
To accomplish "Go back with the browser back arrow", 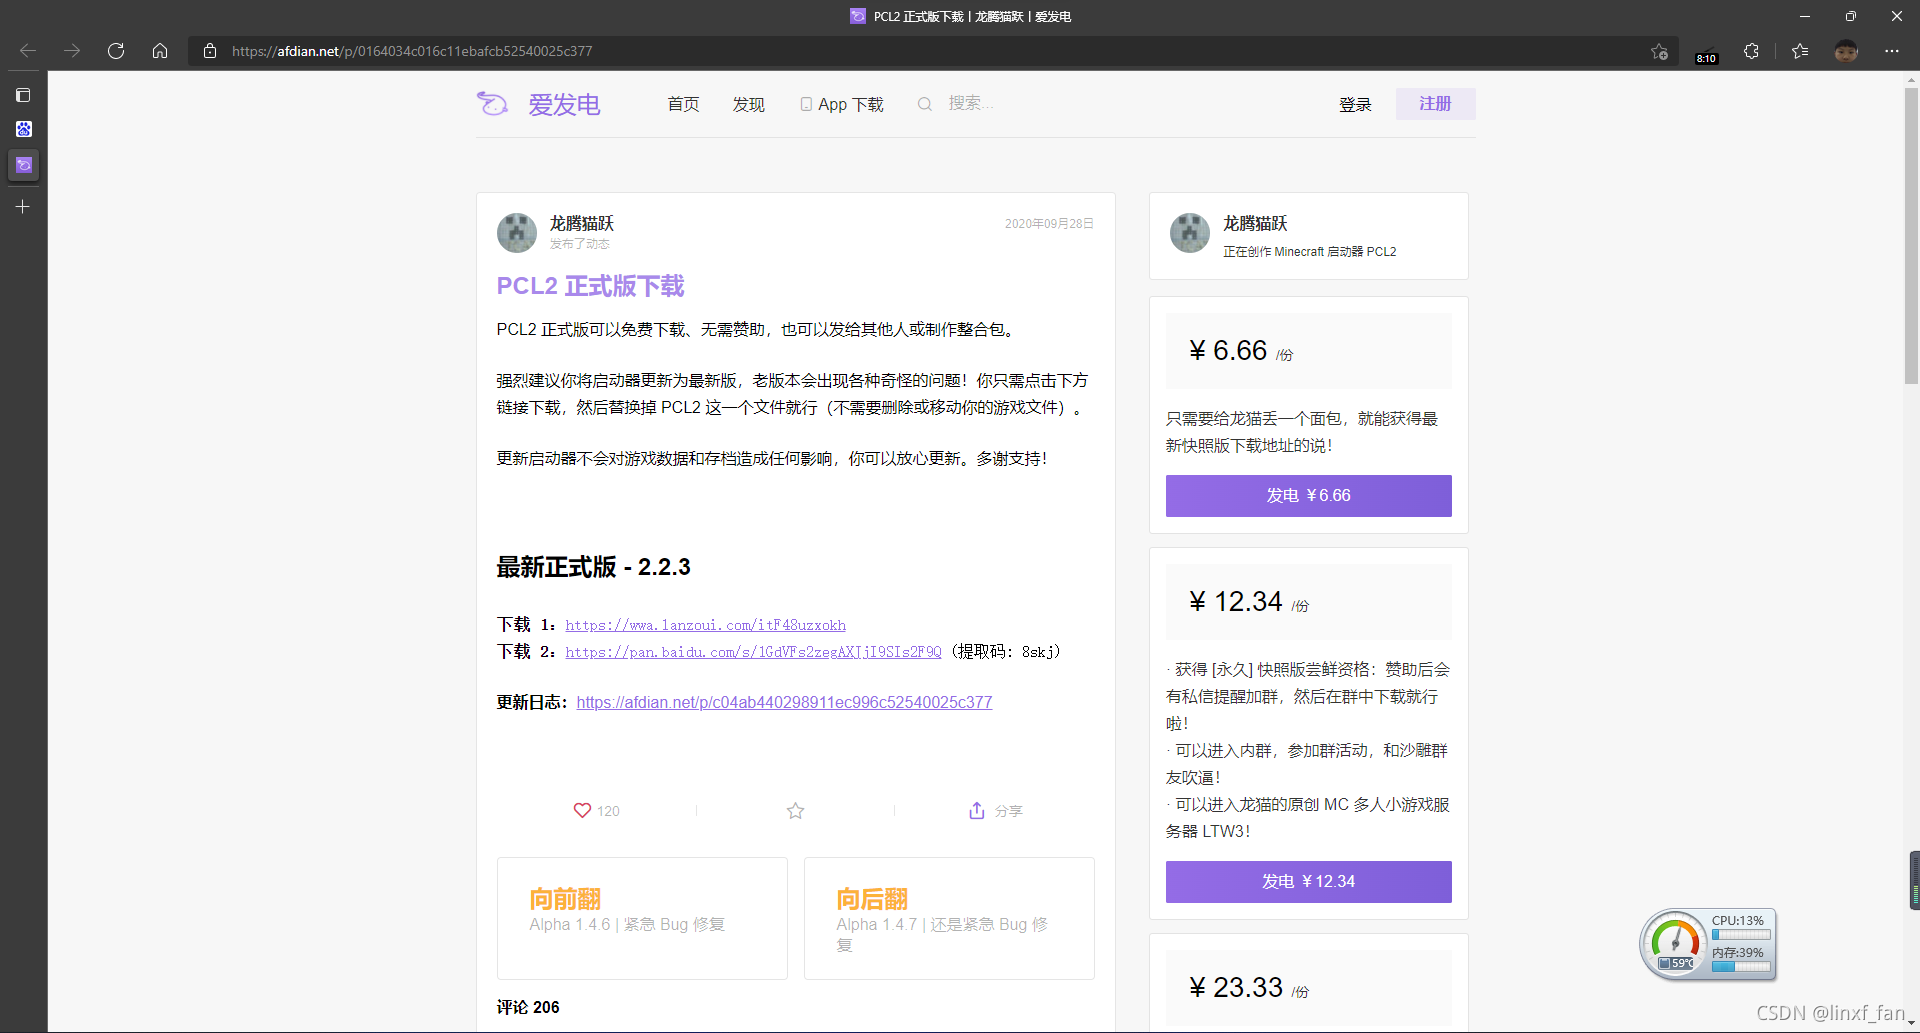I will pyautogui.click(x=28, y=51).
